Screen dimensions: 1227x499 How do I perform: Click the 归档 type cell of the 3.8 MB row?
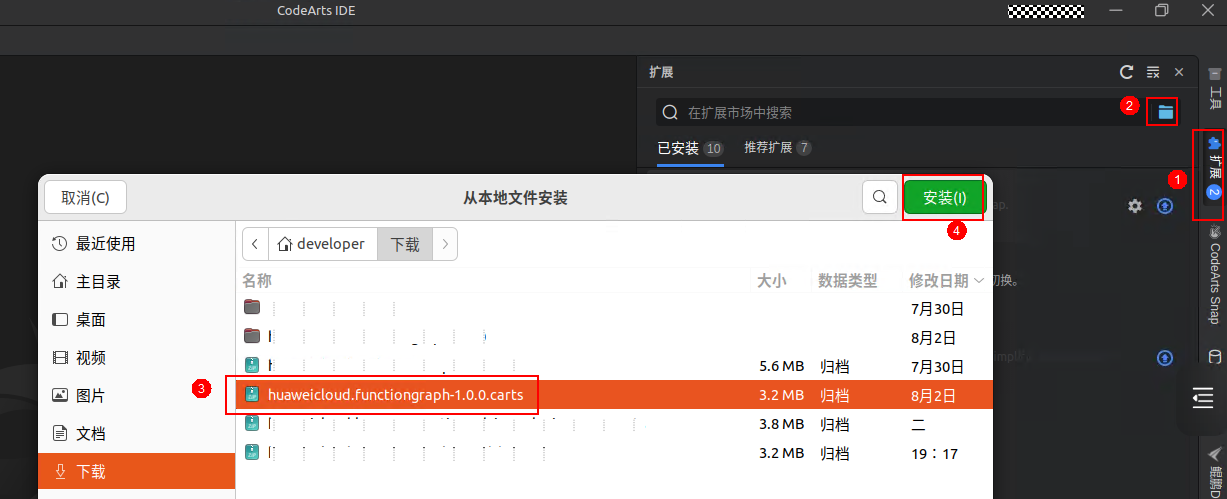coord(836,423)
